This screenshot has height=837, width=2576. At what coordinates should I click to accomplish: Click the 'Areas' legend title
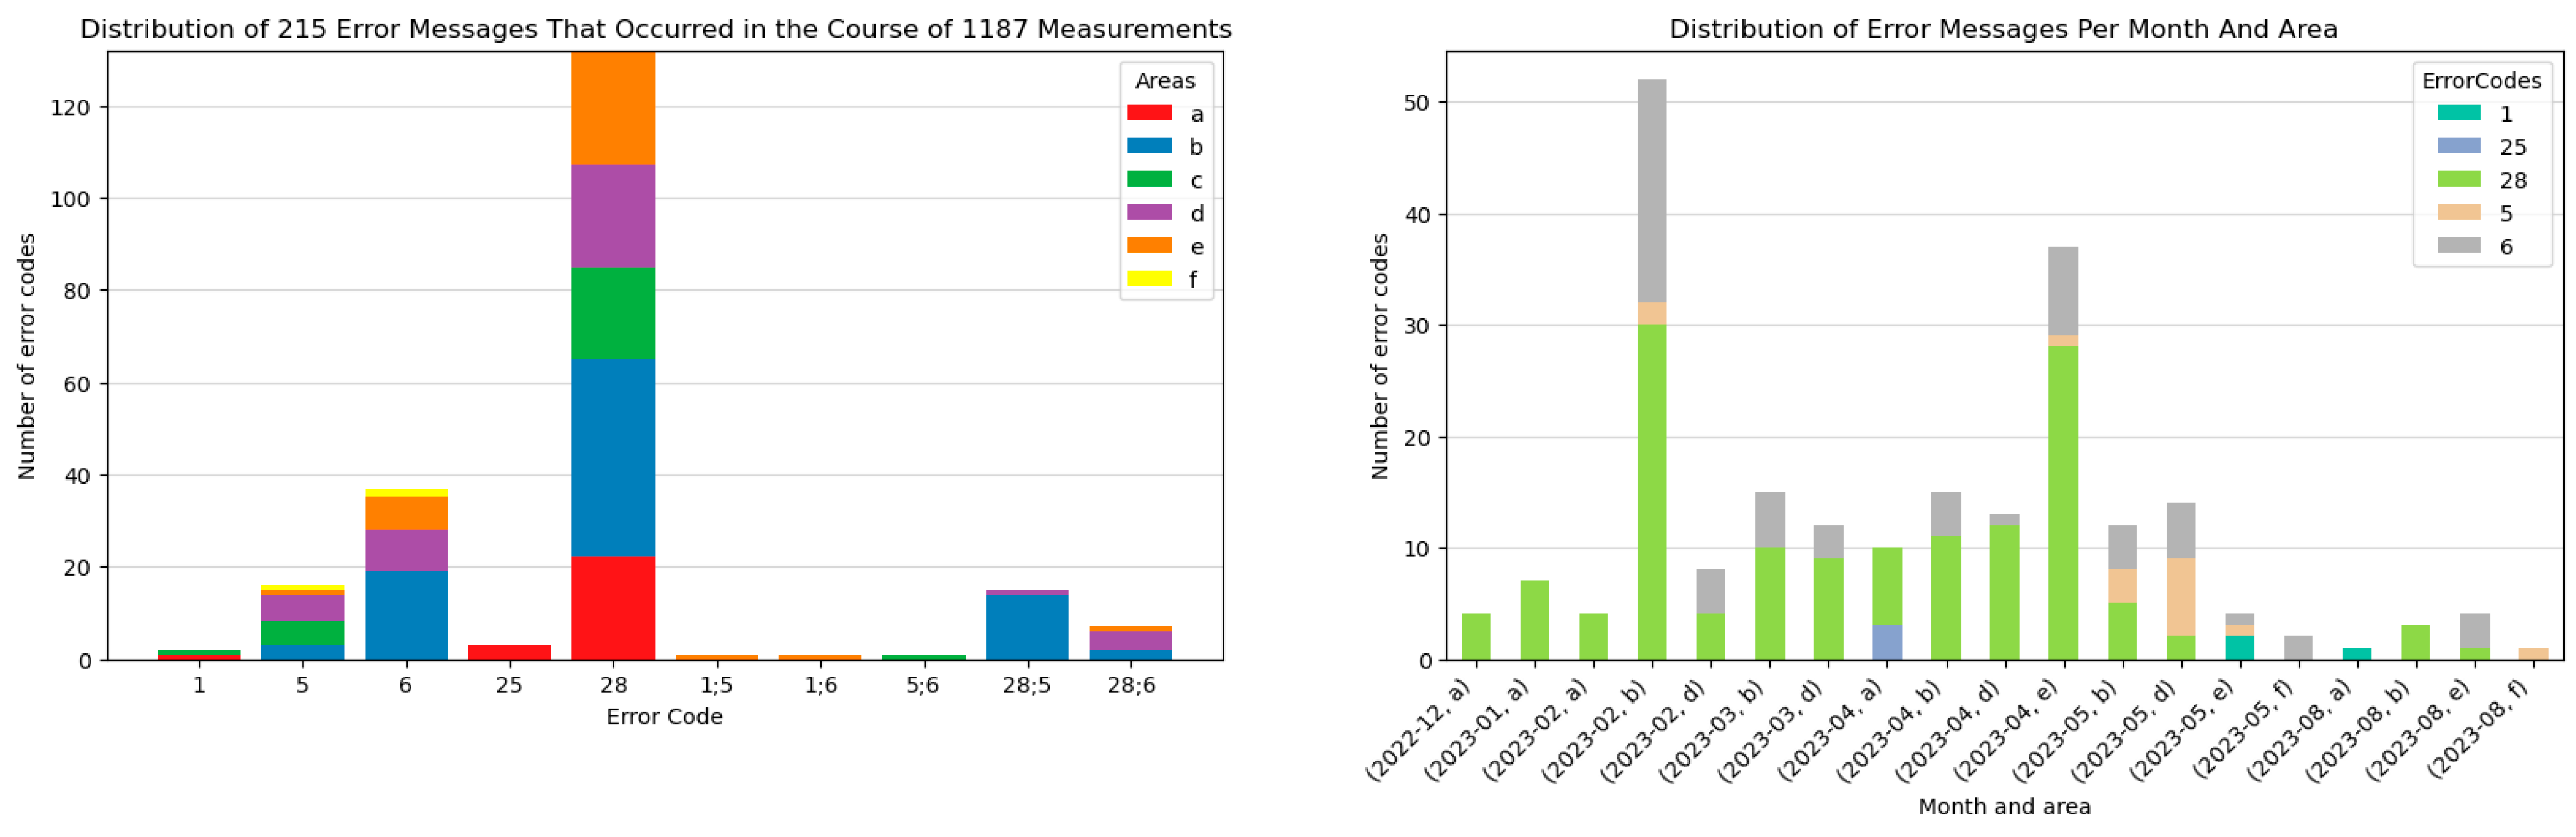[x=1165, y=81]
